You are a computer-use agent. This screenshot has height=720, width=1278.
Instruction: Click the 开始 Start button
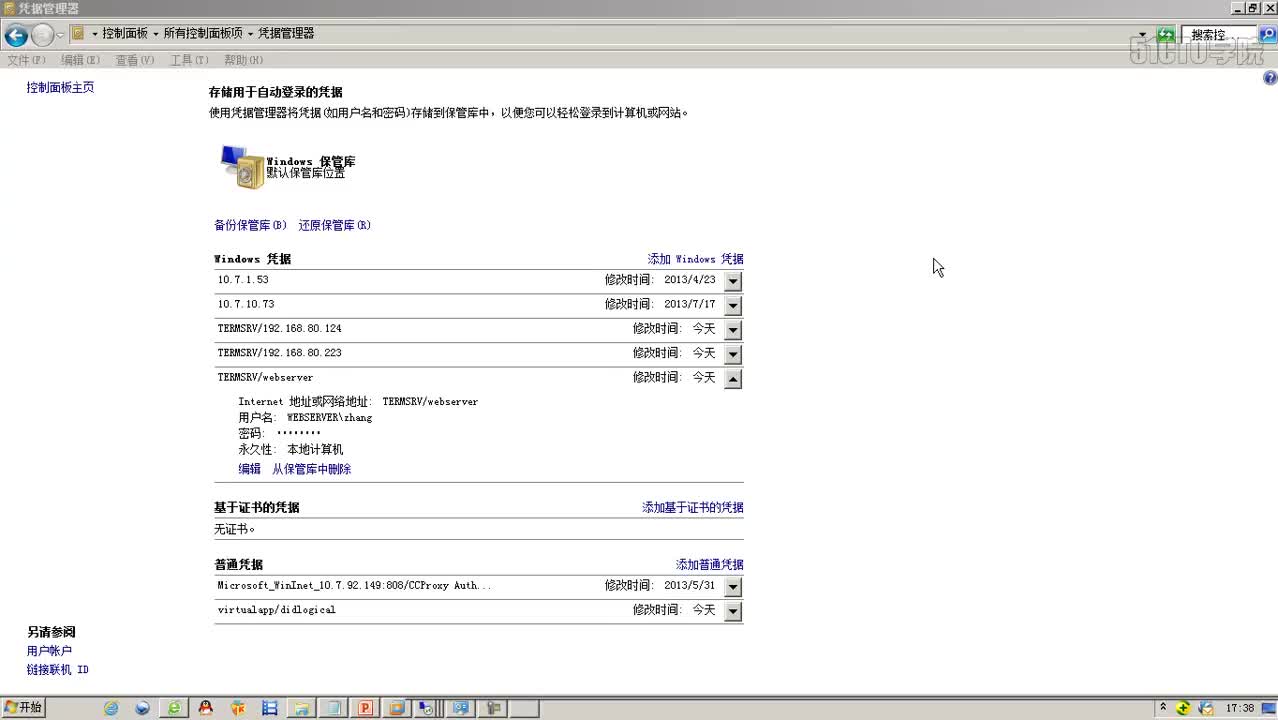23,708
